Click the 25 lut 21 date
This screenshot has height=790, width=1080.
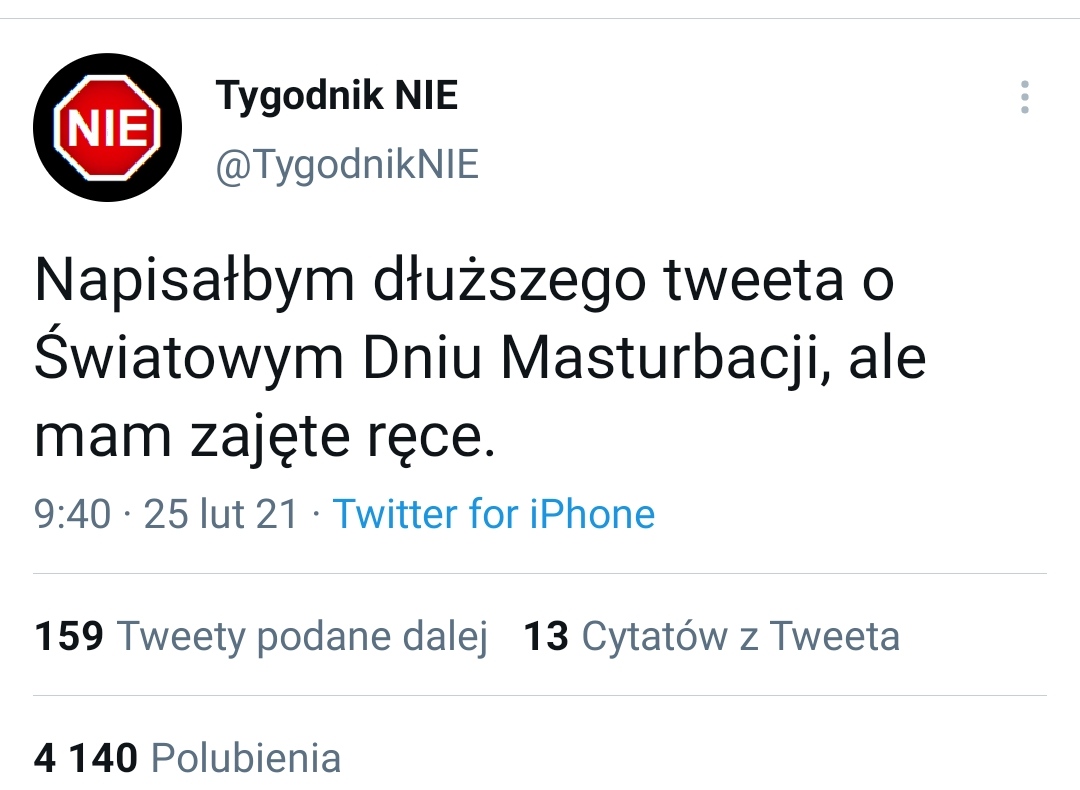221,514
